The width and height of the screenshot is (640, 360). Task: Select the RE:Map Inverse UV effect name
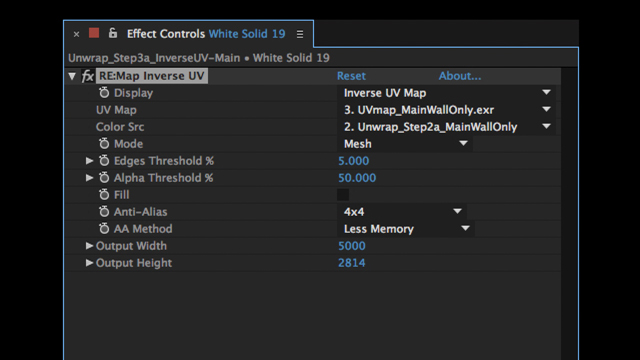(152, 76)
